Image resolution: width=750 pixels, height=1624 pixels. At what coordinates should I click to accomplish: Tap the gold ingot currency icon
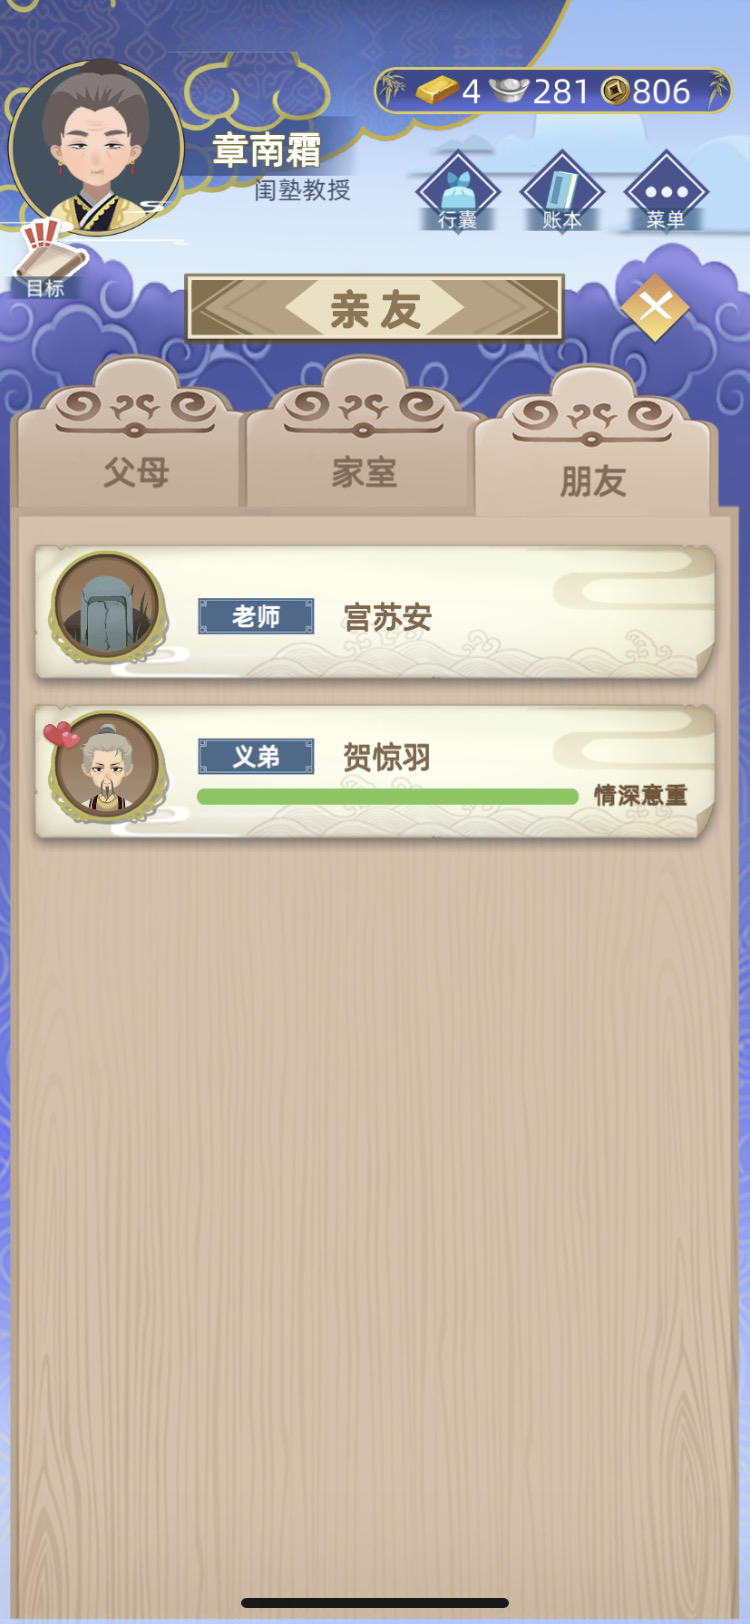coord(437,91)
